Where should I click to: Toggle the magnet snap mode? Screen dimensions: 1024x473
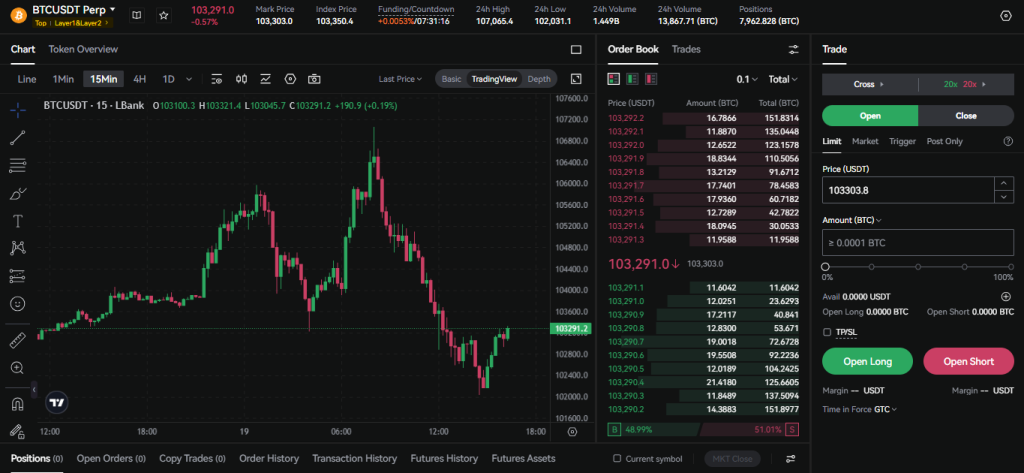coord(18,404)
